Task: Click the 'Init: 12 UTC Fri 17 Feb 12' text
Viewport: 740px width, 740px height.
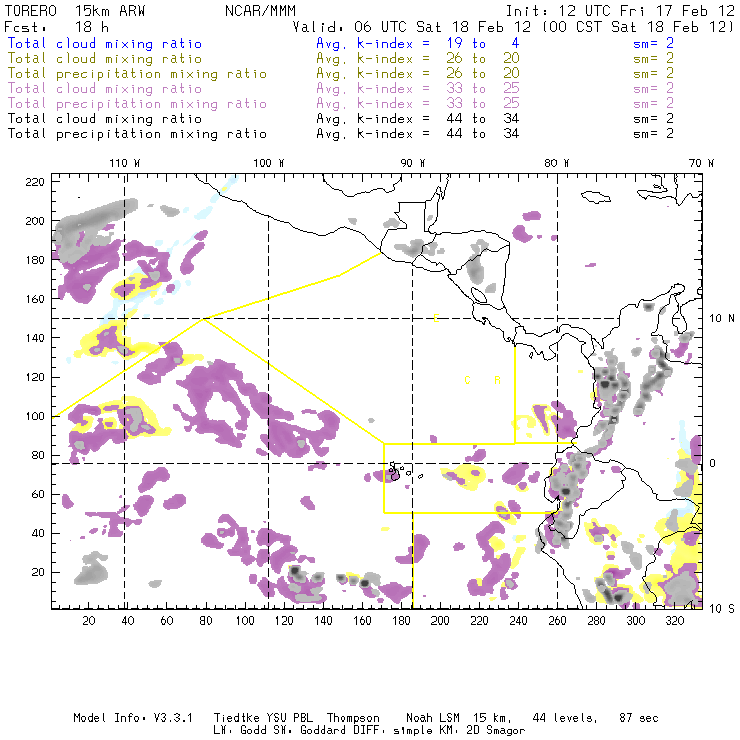Action: click(620, 11)
